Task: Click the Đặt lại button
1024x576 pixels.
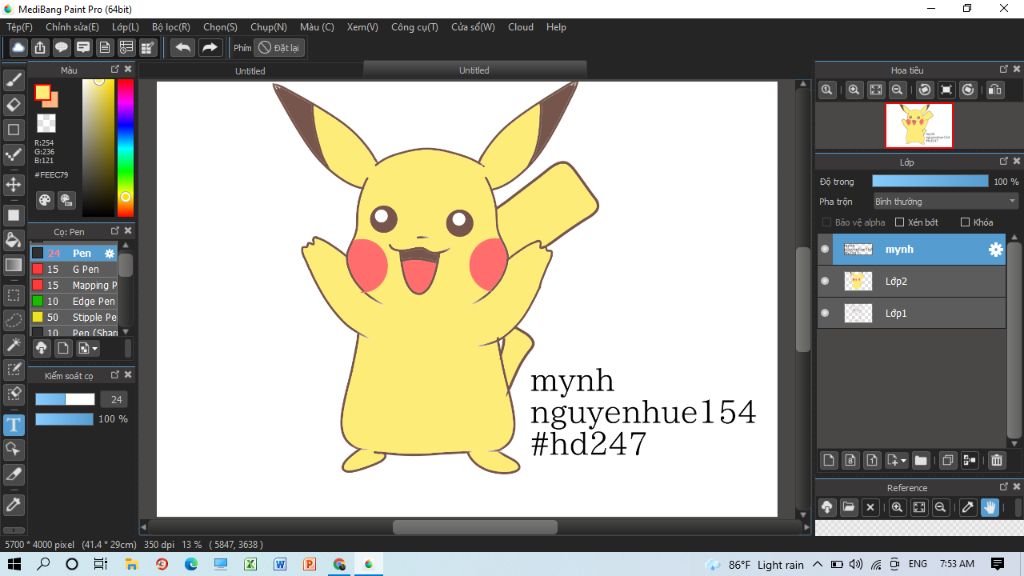Action: coord(280,48)
